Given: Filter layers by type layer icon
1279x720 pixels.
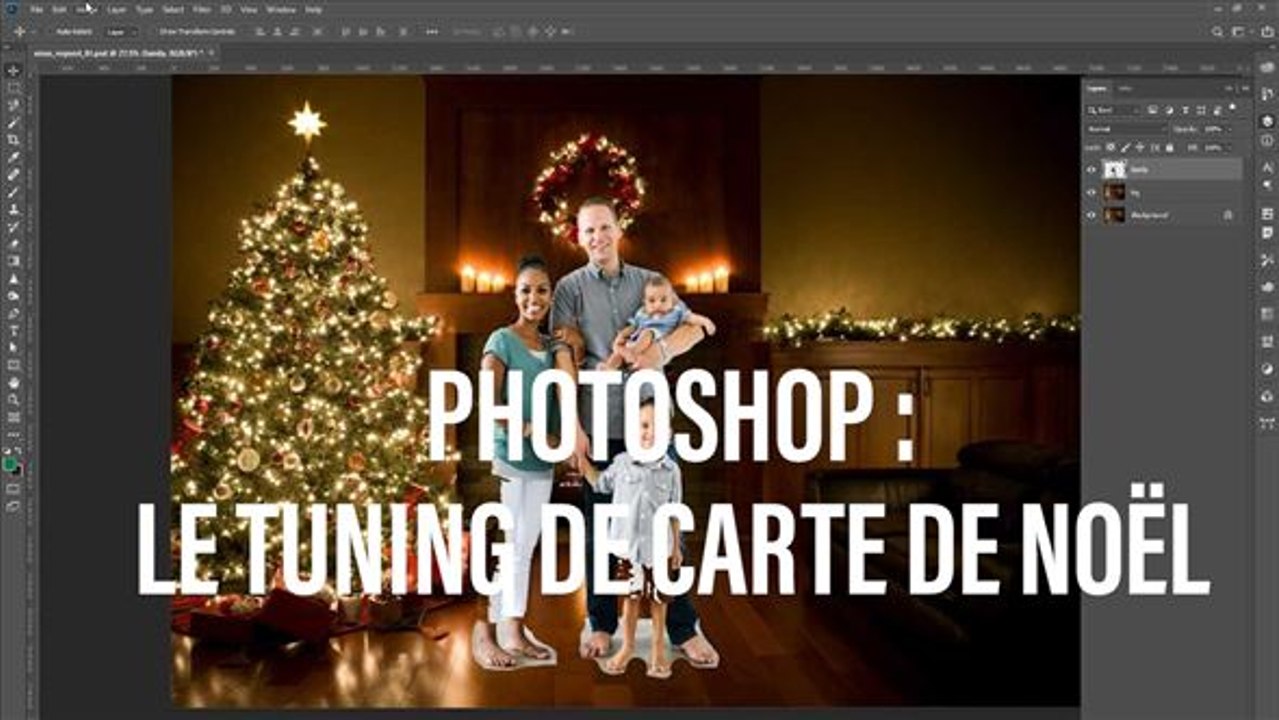Looking at the screenshot, I should coord(1186,110).
